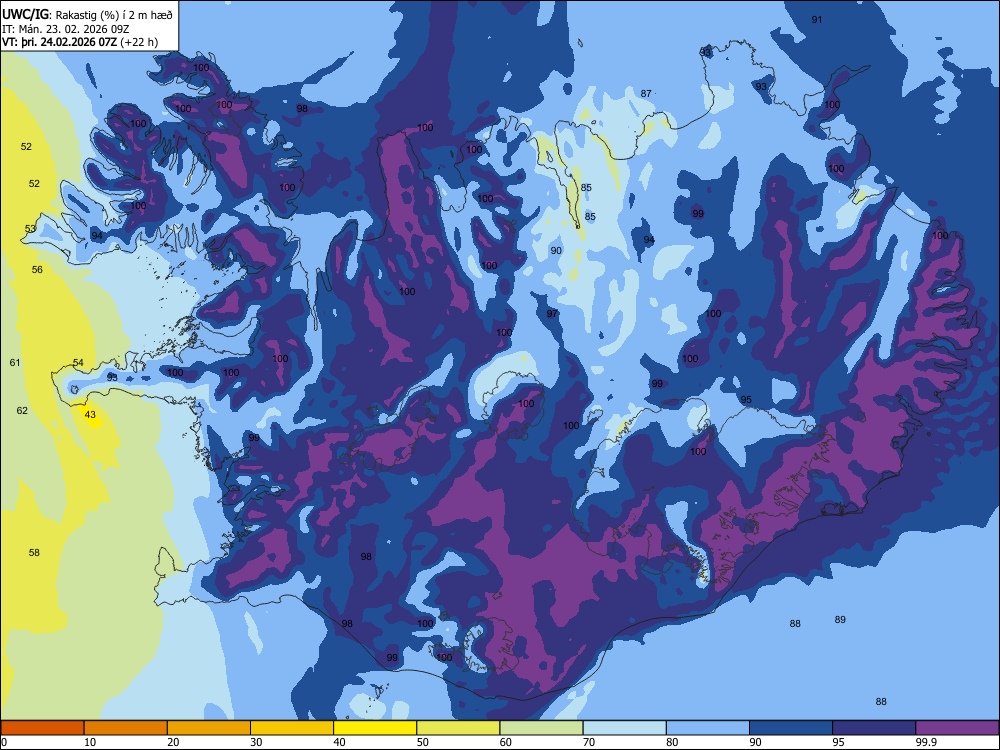
Task: Click the humidity value 91 on the map
Action: (817, 20)
